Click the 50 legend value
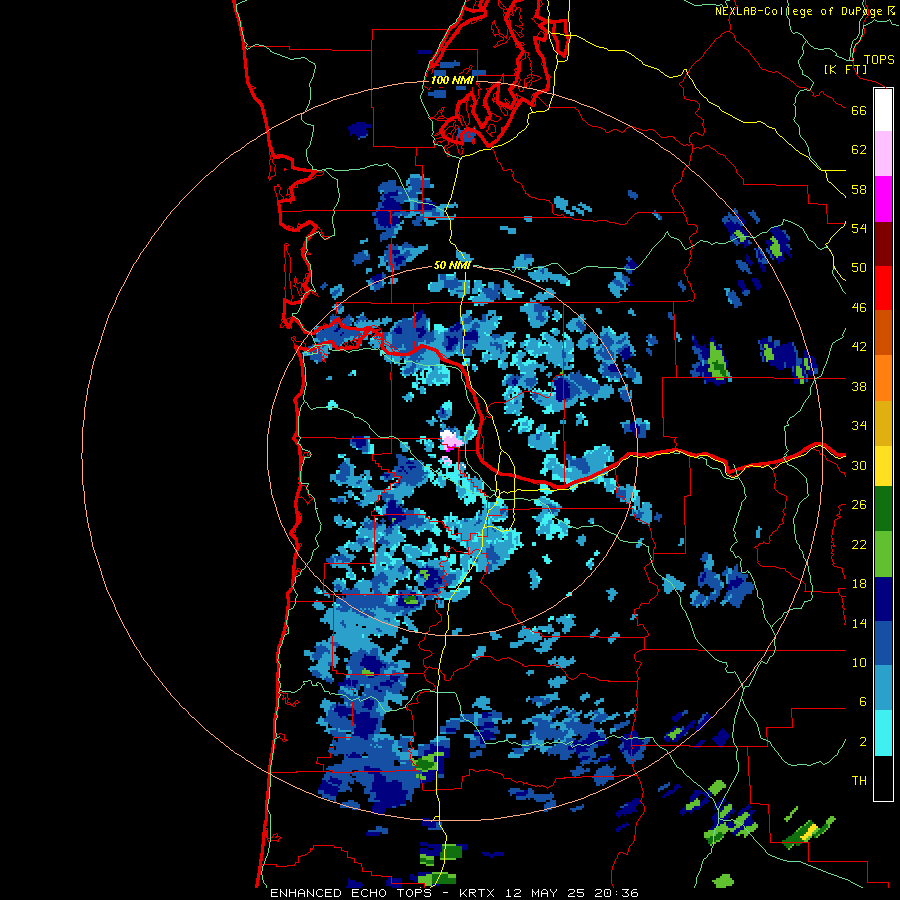The width and height of the screenshot is (900, 900). click(859, 268)
